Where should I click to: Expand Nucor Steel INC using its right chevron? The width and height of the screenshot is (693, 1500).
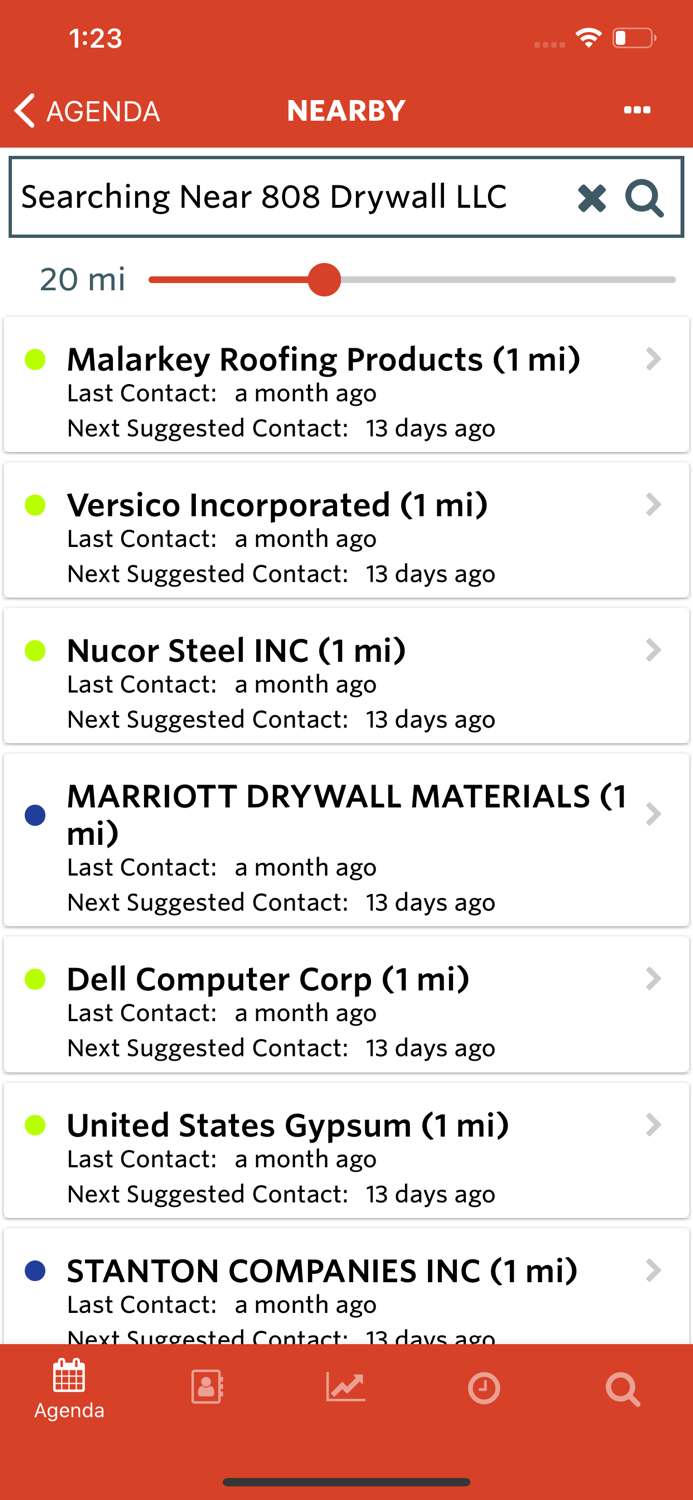coord(653,650)
